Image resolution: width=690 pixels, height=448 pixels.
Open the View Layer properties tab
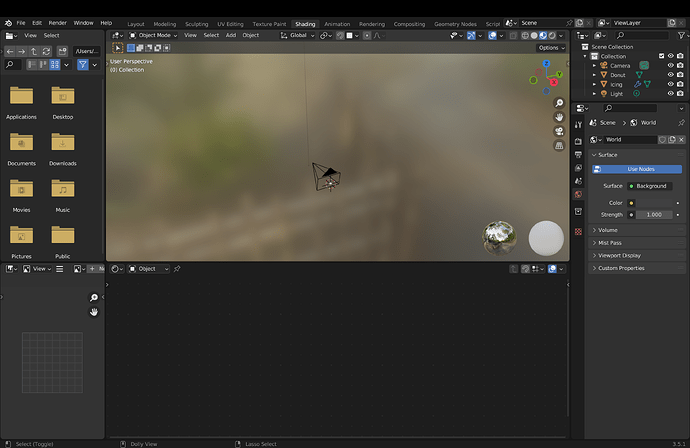[x=578, y=168]
